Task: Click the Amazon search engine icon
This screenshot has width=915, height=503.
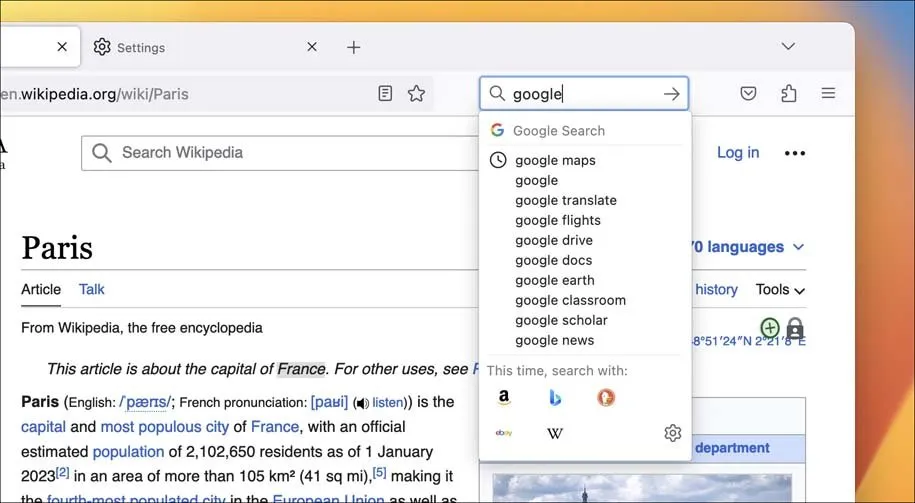Action: coord(504,398)
